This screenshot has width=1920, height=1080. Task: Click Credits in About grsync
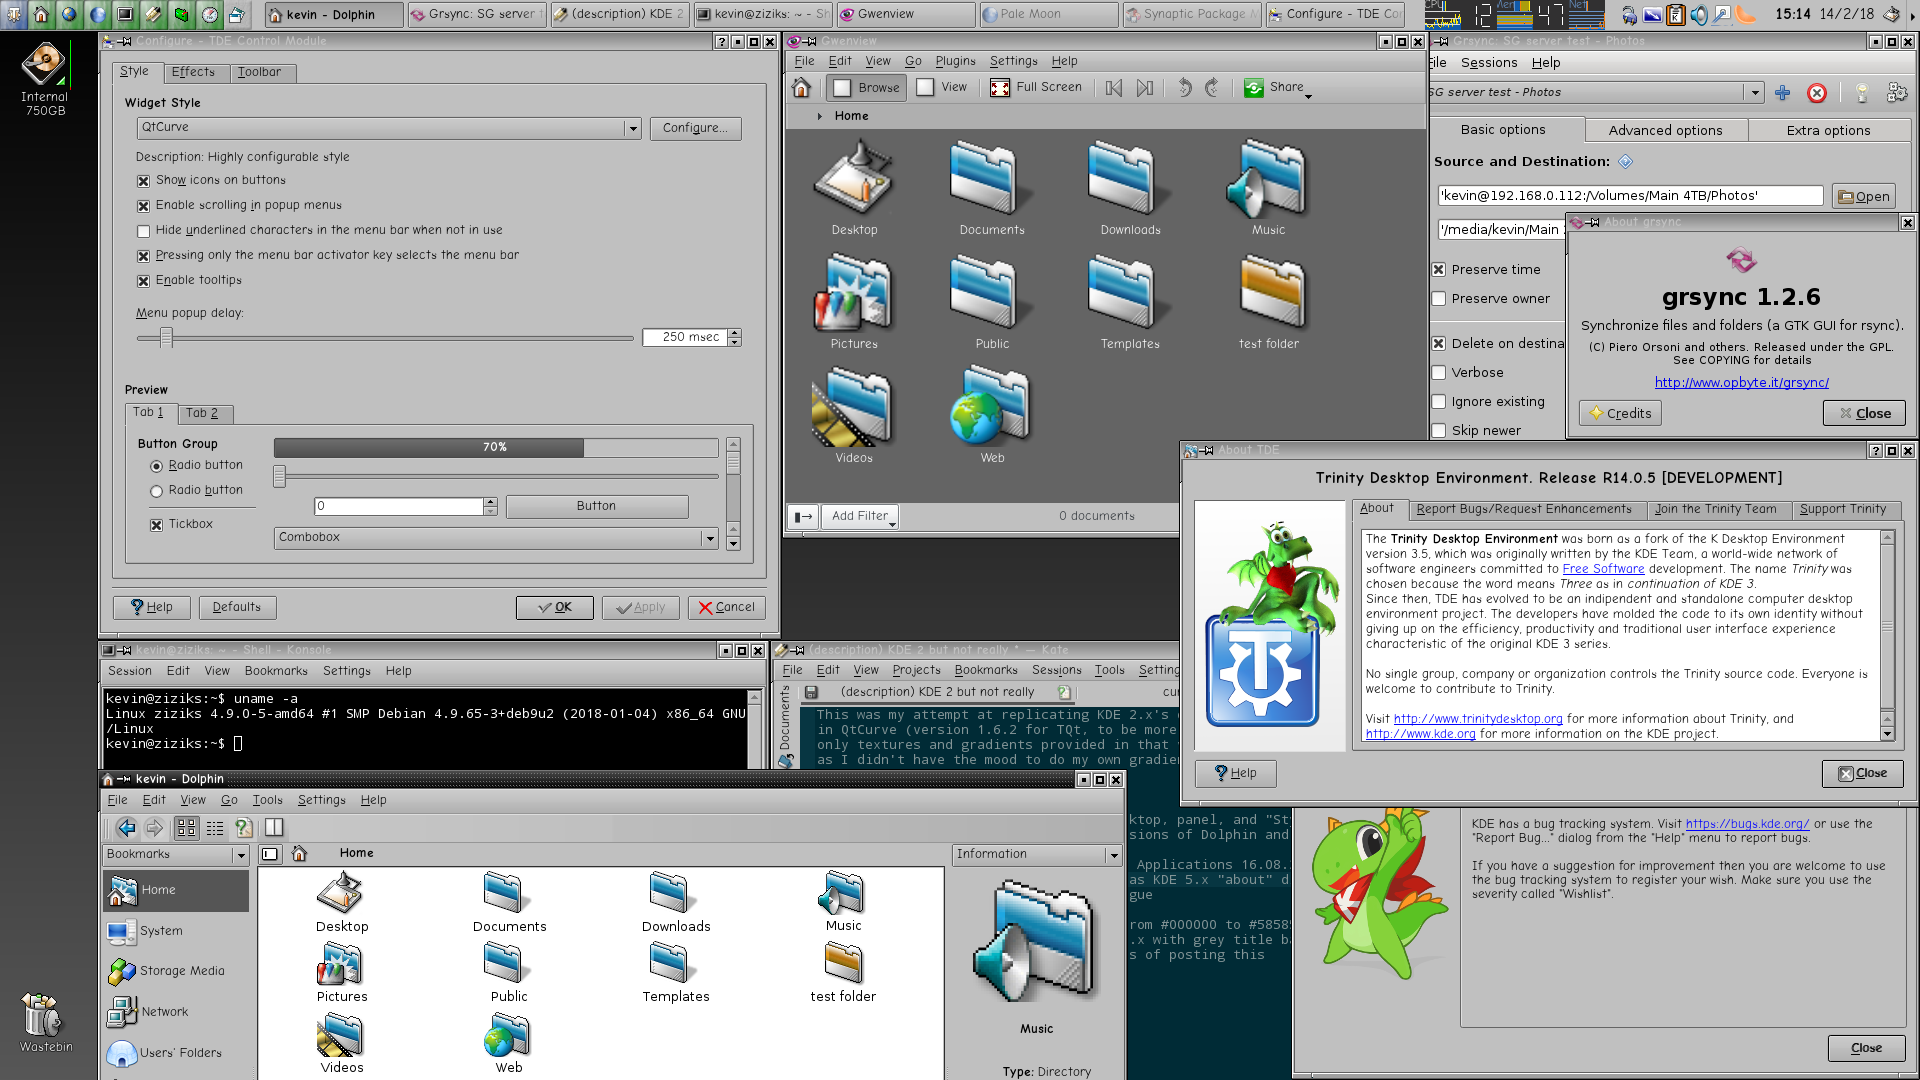coord(1620,414)
